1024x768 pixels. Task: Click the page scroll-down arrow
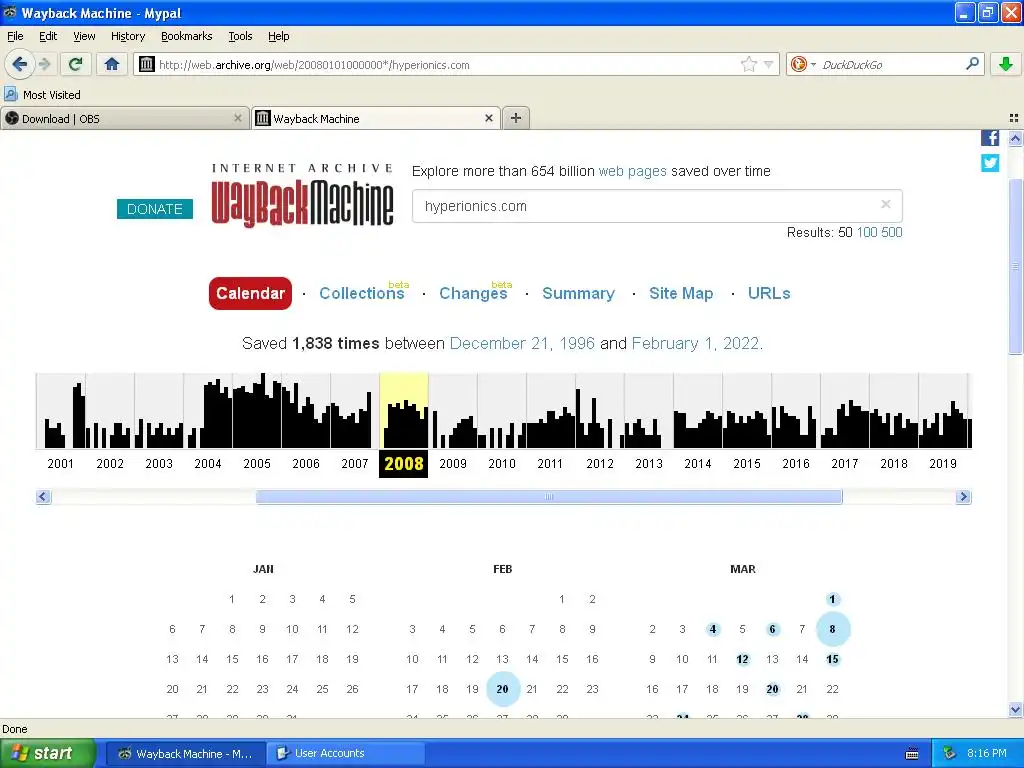pyautogui.click(x=1015, y=709)
